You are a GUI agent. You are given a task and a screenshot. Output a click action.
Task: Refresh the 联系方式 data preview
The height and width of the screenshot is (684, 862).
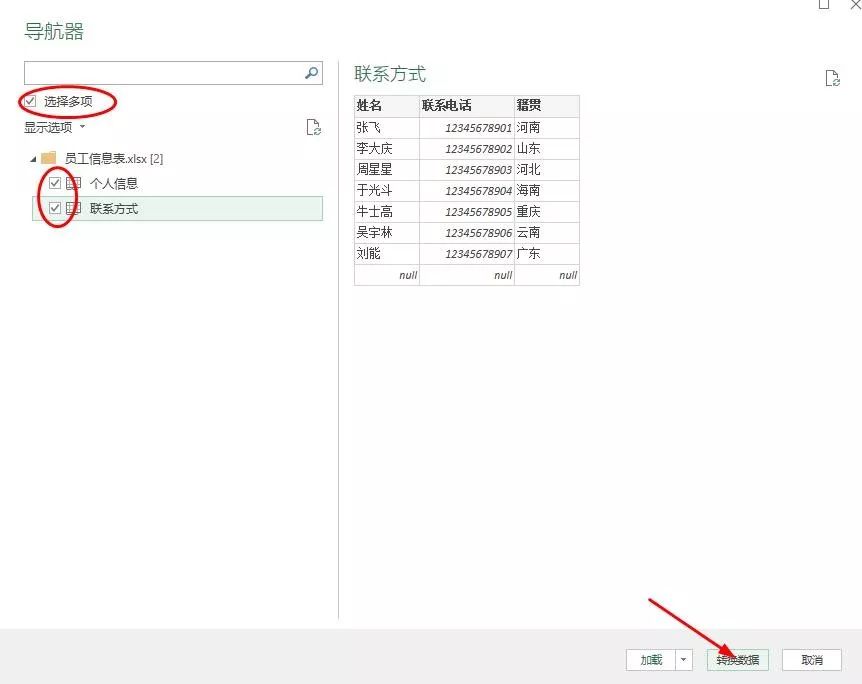click(832, 77)
